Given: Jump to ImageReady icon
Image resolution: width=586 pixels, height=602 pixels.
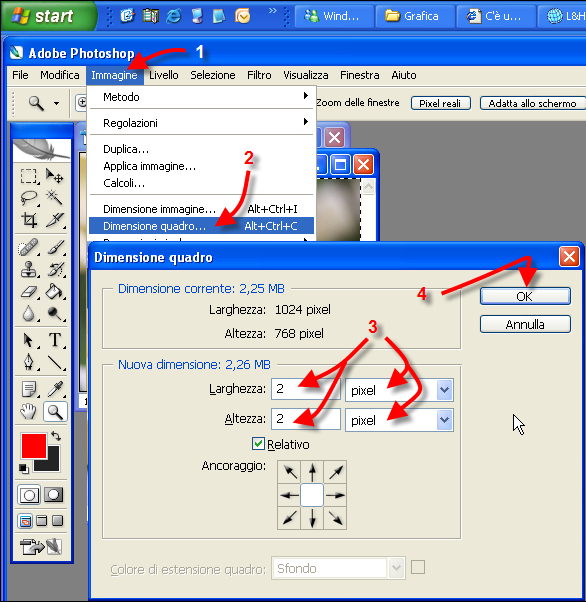Looking at the screenshot, I should [x=41, y=547].
